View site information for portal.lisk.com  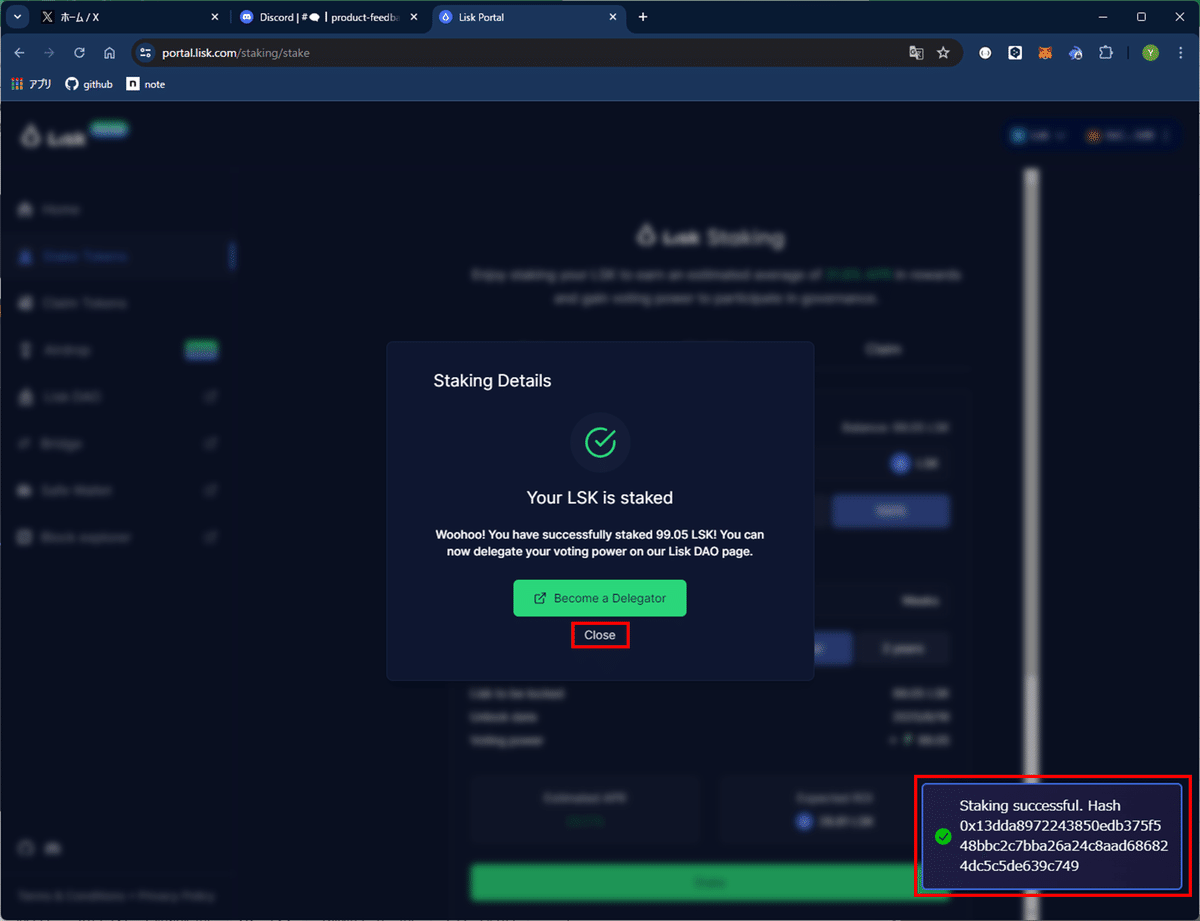[x=146, y=53]
